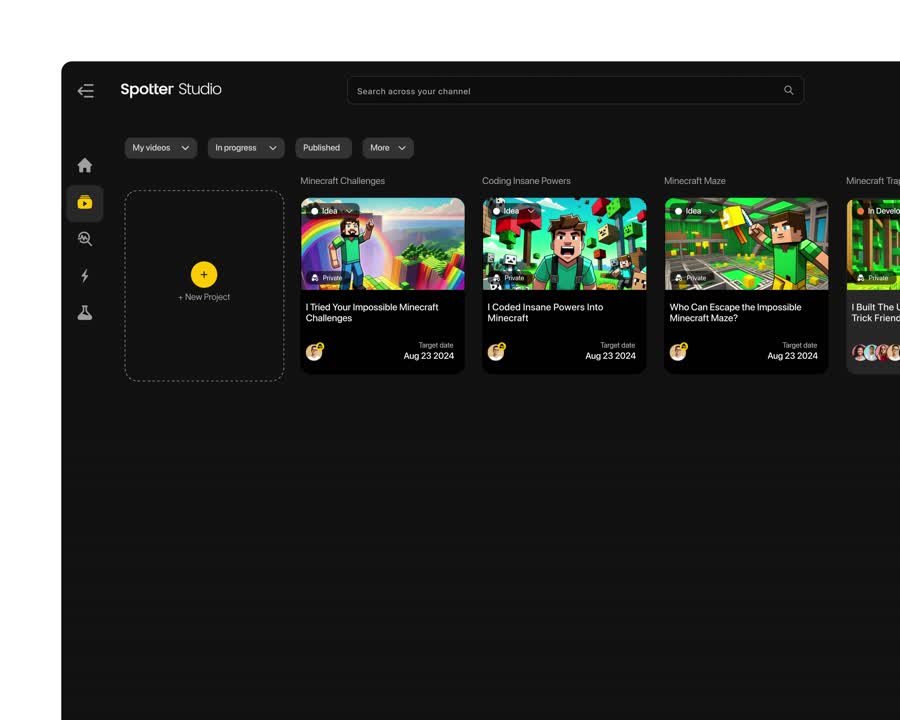Open the More filter dropdown
The image size is (900, 720).
[x=388, y=148]
